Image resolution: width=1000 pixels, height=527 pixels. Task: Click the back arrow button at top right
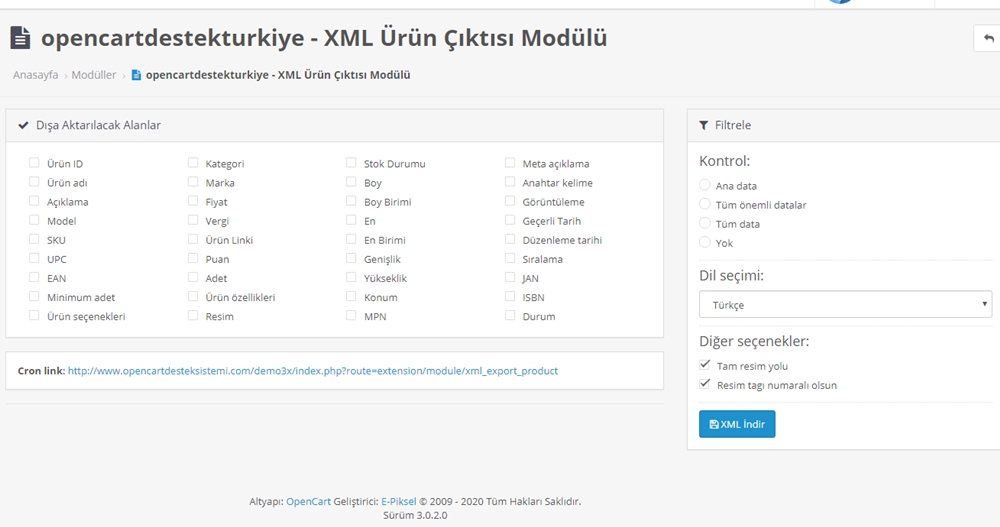[x=987, y=38]
